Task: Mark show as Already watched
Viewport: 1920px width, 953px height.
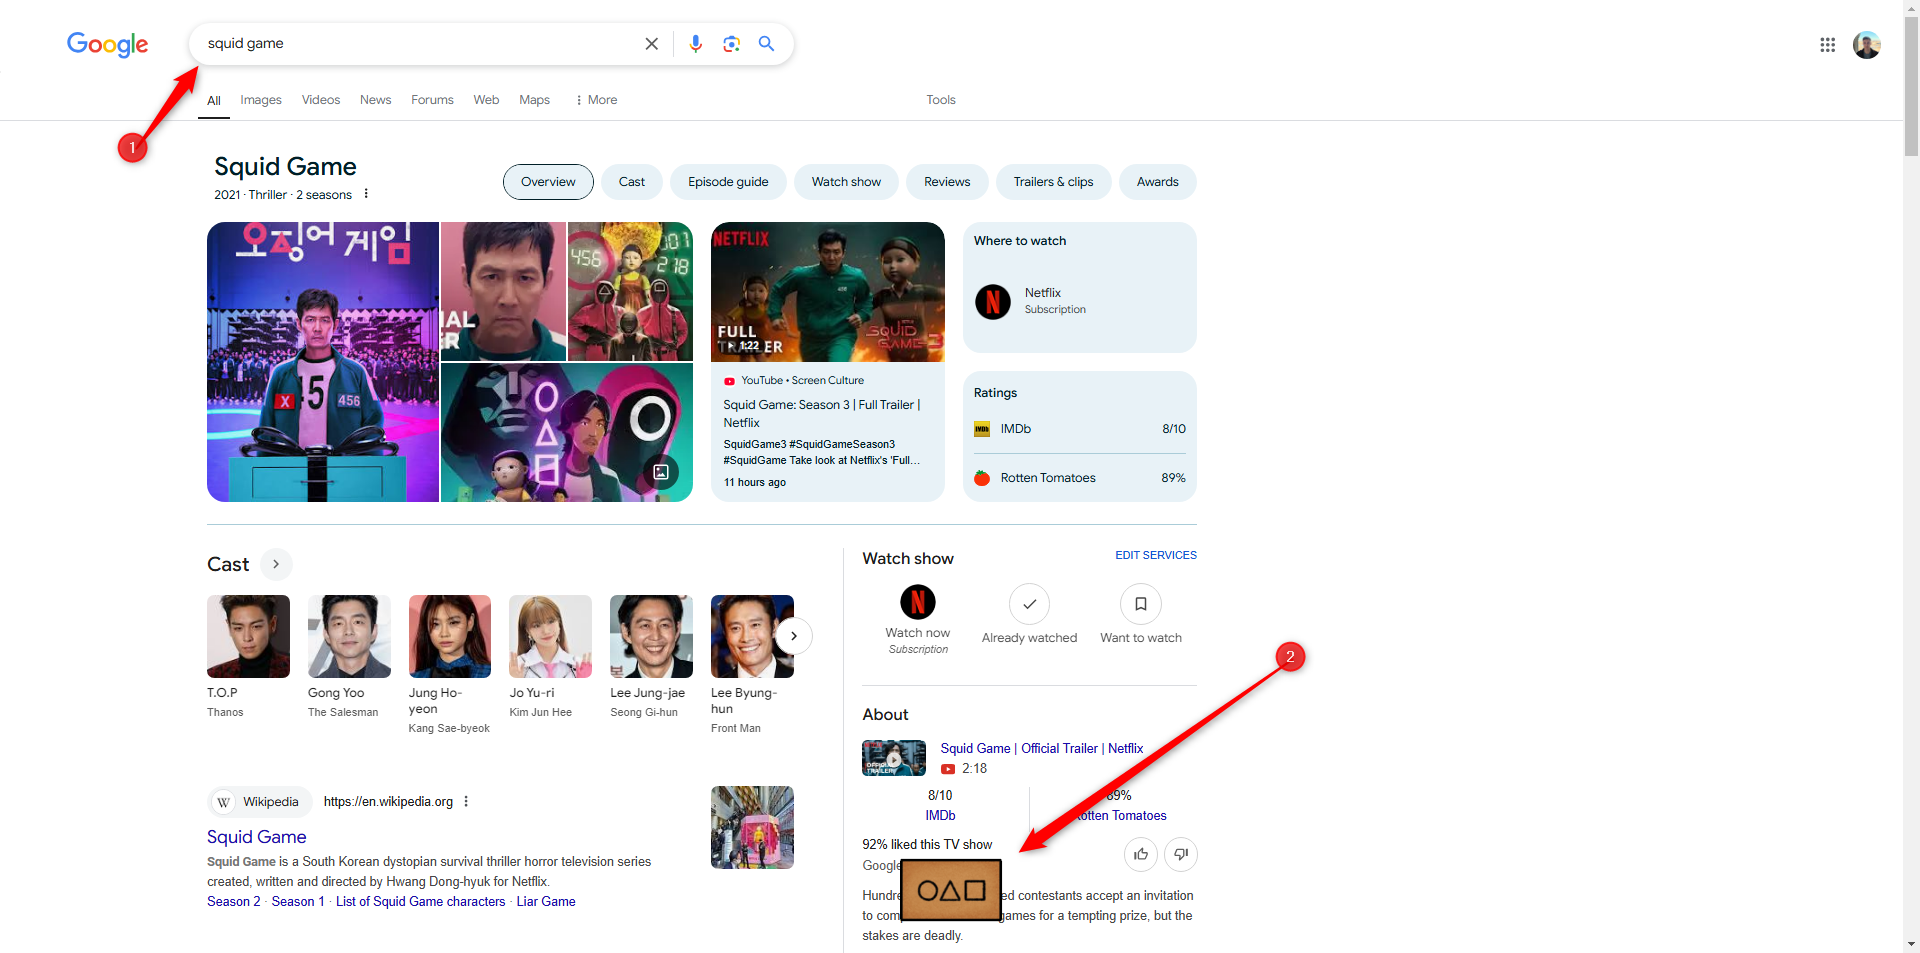Action: (x=1029, y=604)
